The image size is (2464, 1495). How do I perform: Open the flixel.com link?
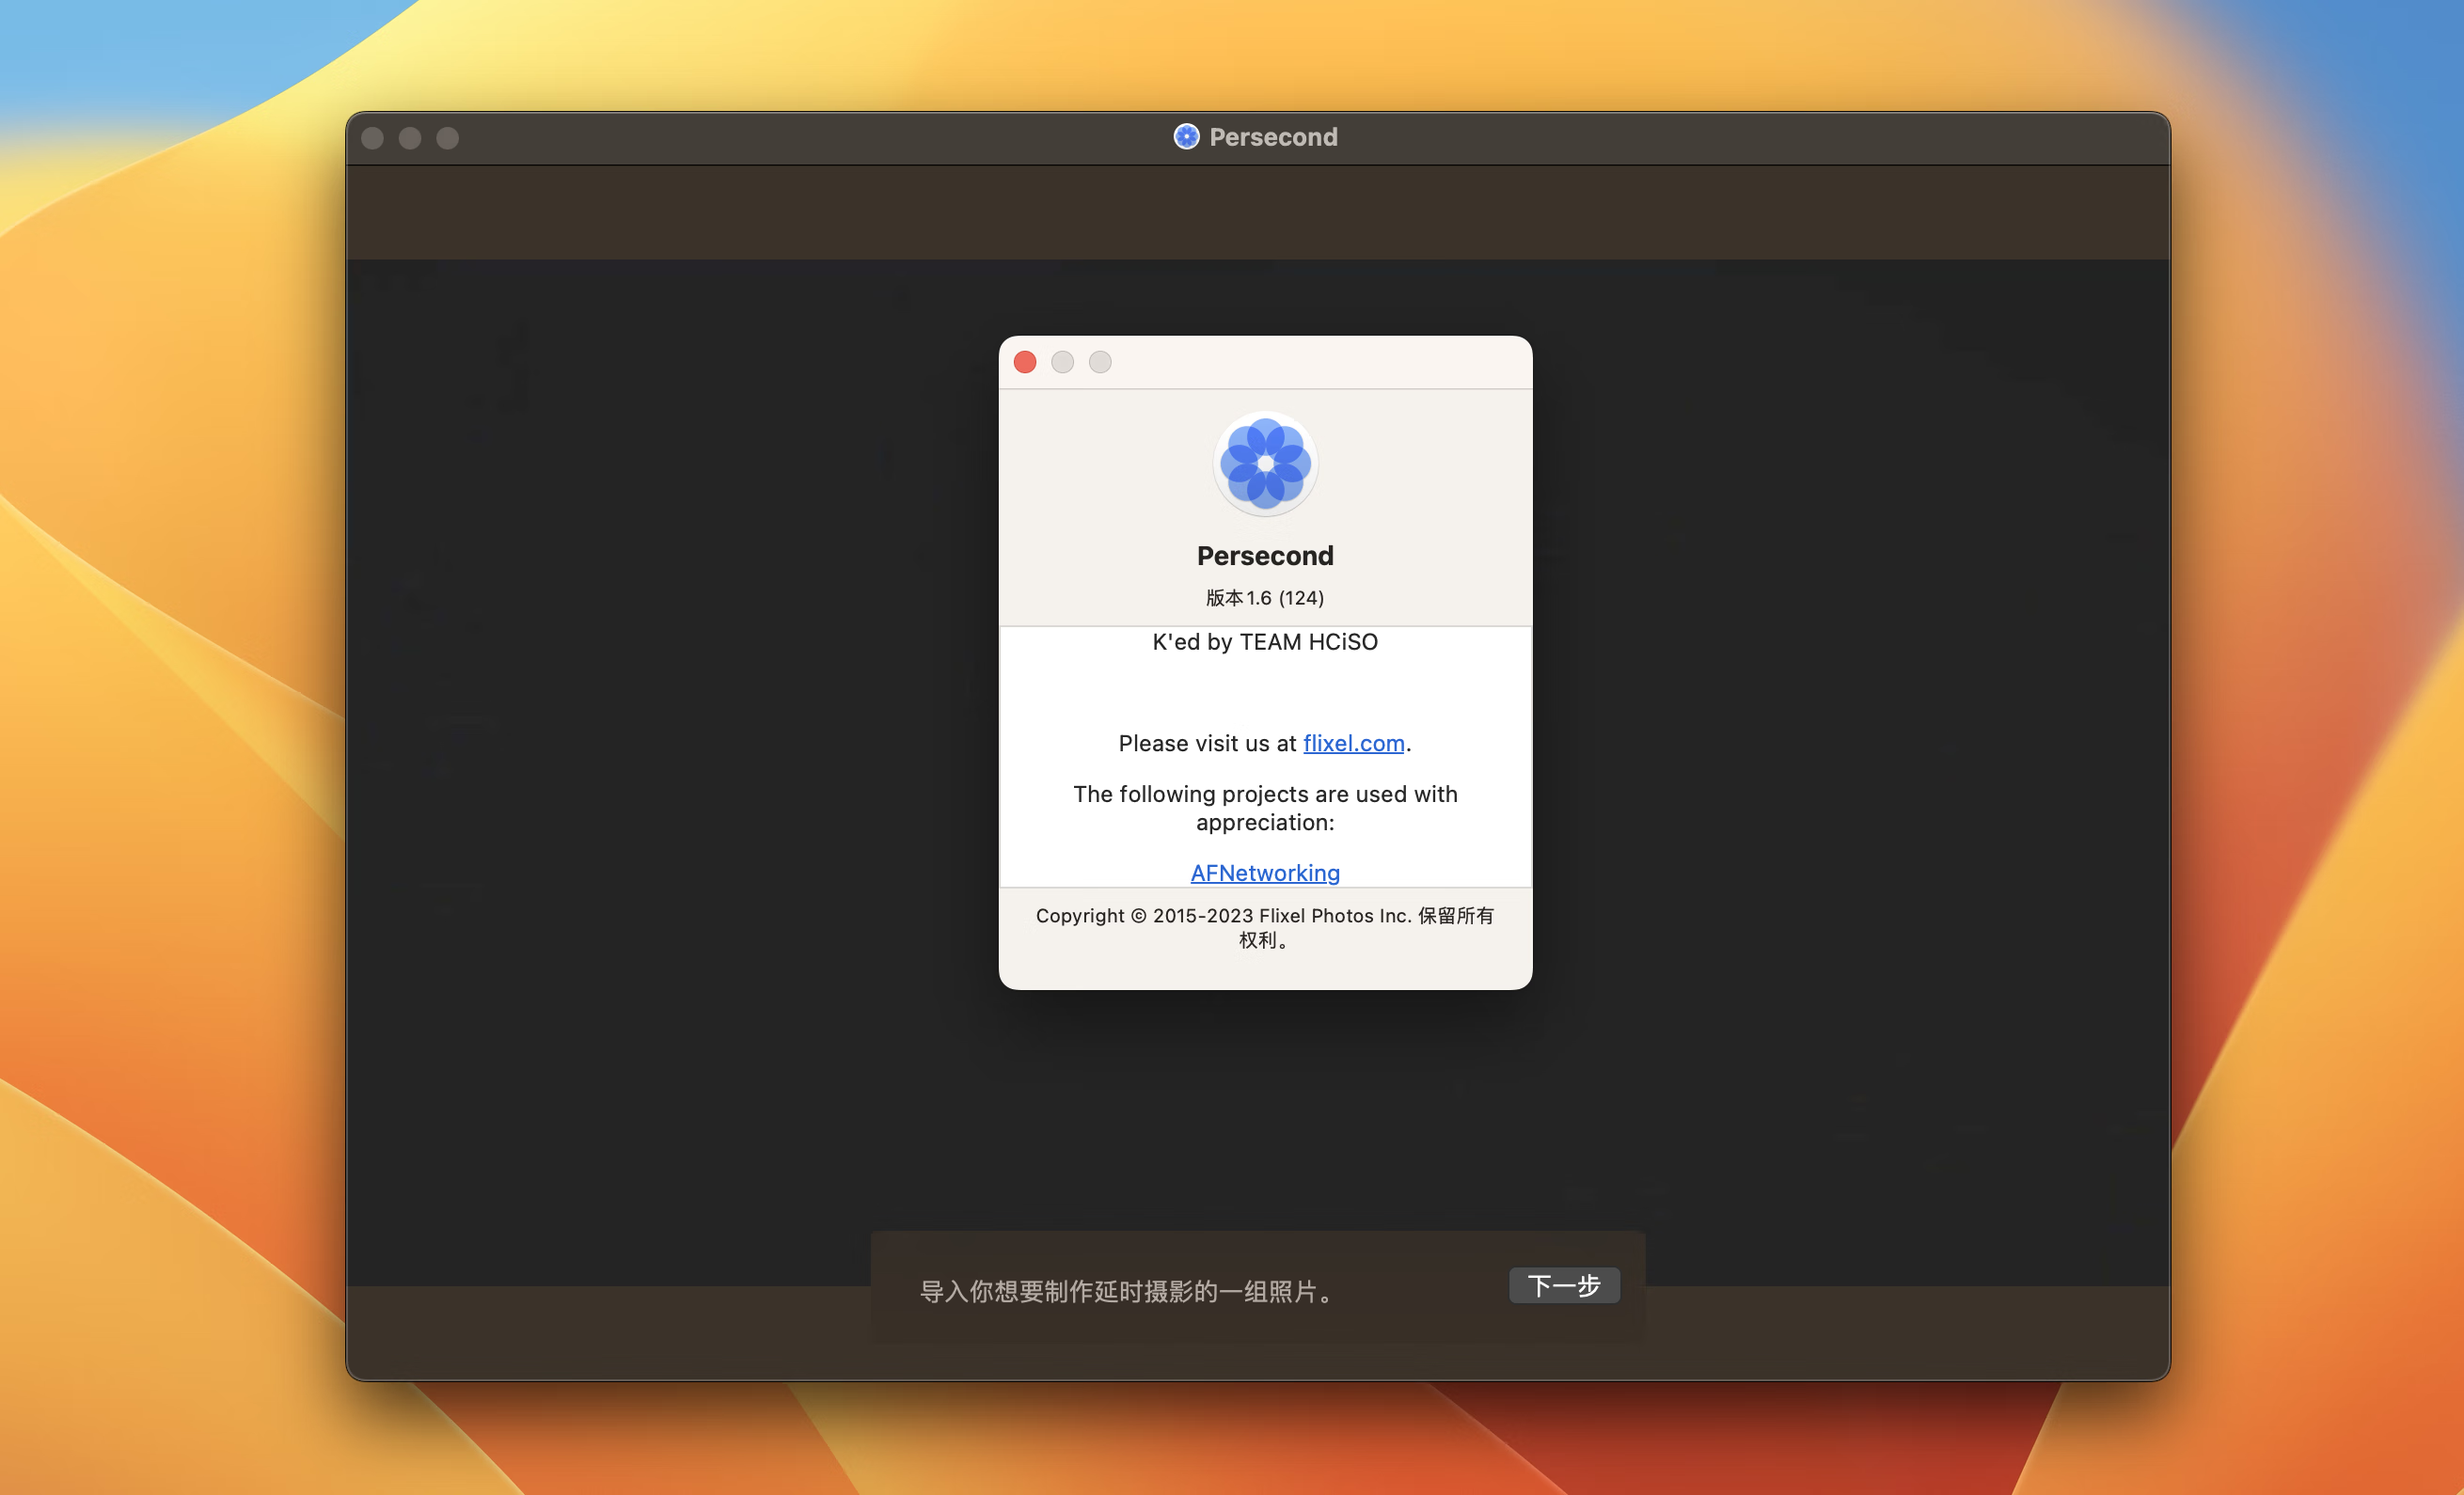[x=1353, y=743]
